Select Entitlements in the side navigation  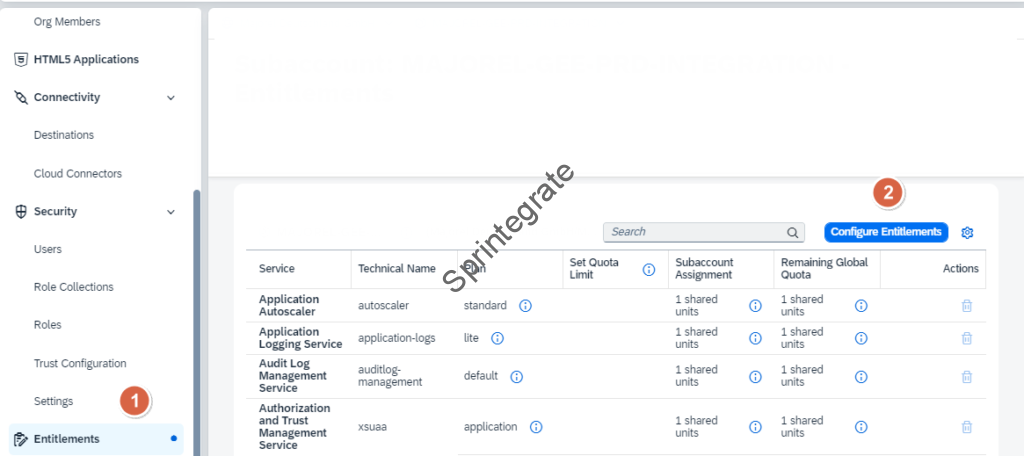click(66, 439)
